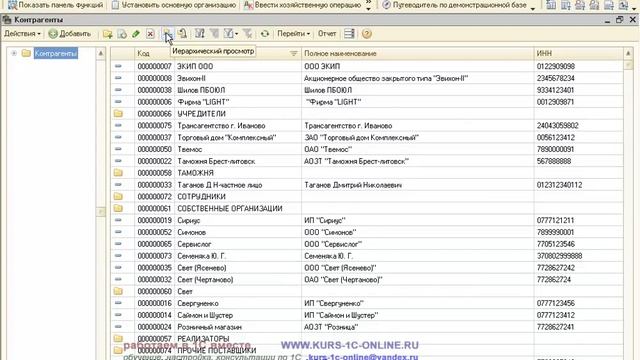Click the red X deletion mark icon
Screen dimensions: 640x360
pos(150,34)
